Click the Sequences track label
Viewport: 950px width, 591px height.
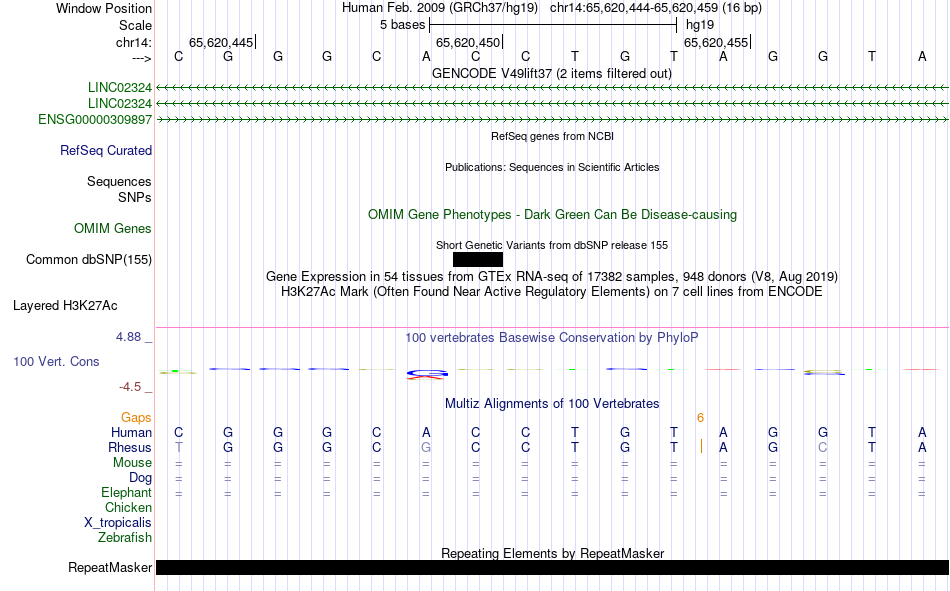(119, 181)
